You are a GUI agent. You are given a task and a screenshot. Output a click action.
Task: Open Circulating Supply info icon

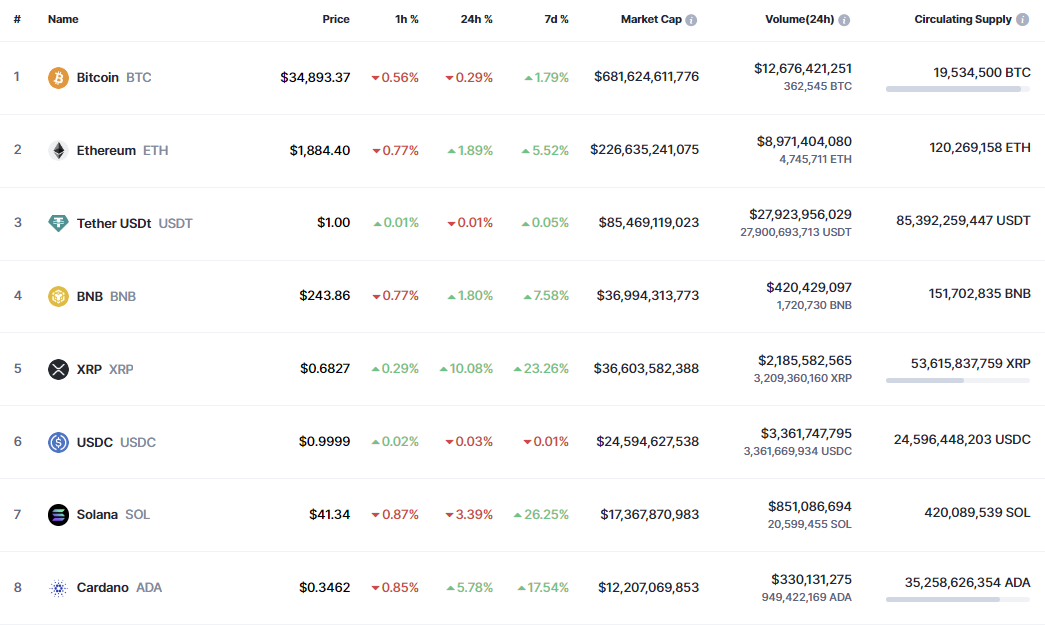point(1022,19)
